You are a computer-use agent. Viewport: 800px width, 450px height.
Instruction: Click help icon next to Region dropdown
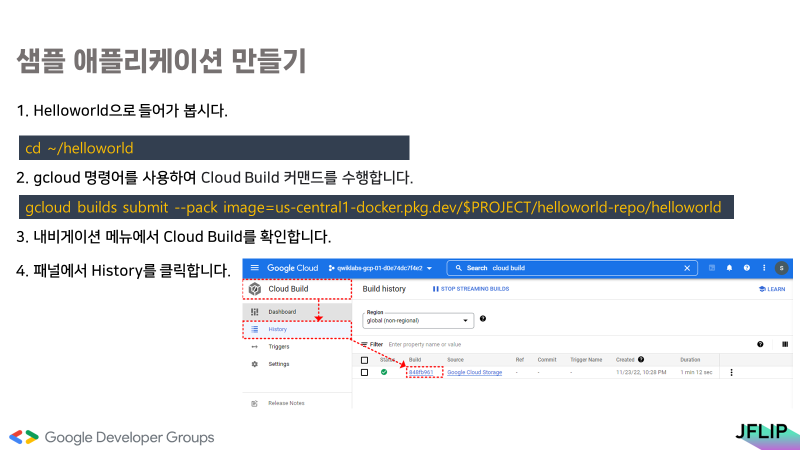point(483,319)
